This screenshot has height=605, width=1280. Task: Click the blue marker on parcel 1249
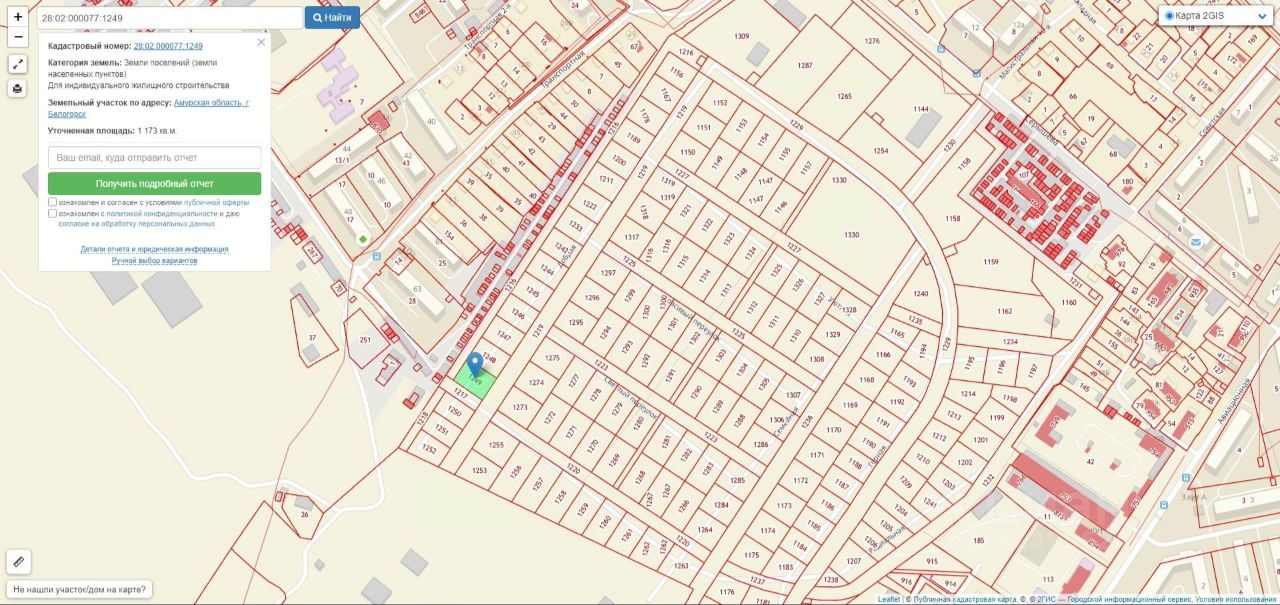[475, 364]
